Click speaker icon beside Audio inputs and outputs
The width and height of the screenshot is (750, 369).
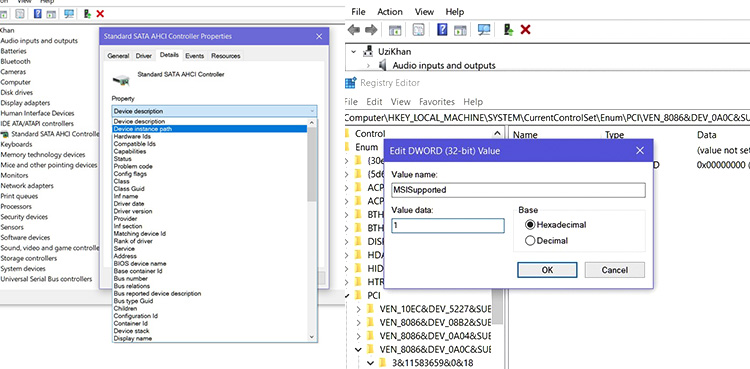coord(383,65)
